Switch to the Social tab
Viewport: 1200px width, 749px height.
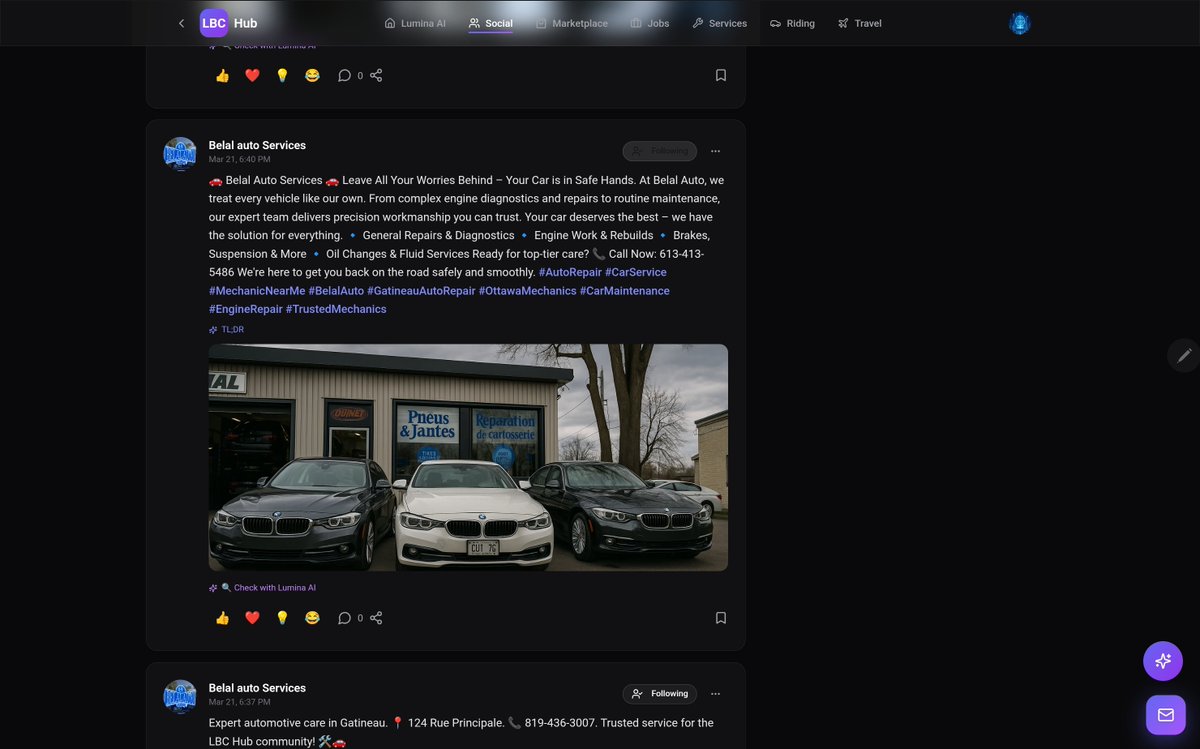point(490,23)
